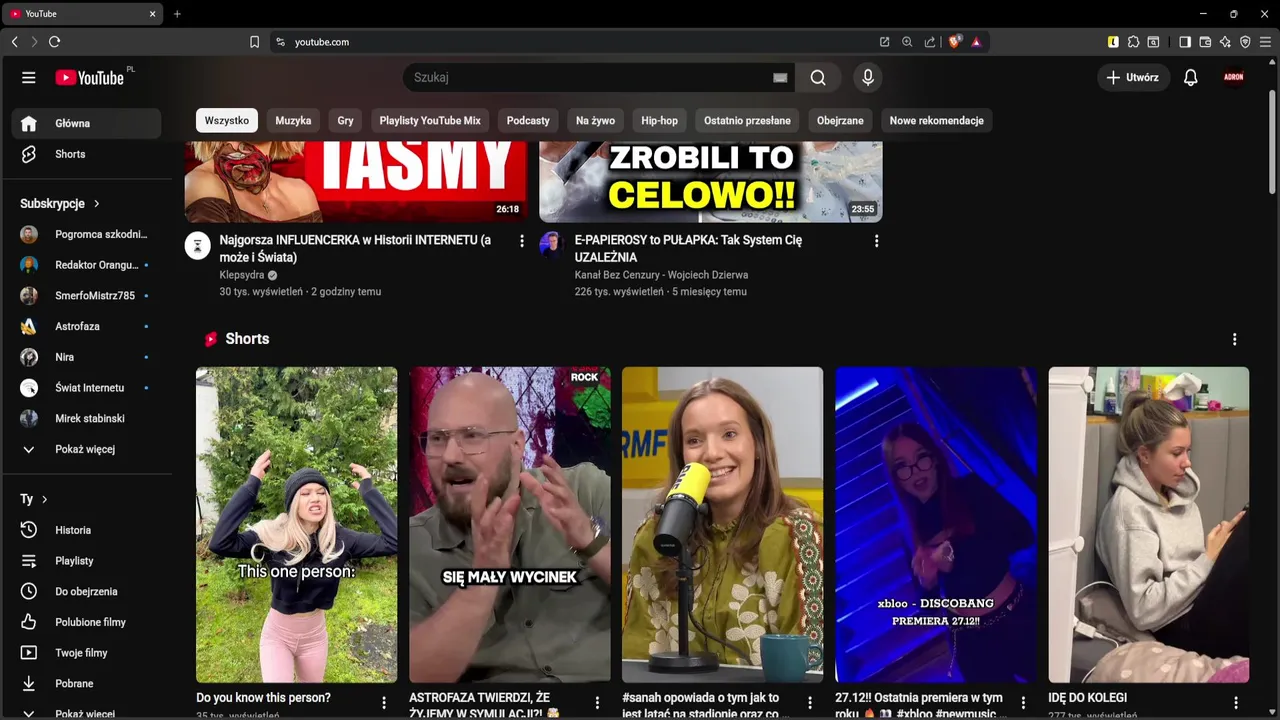This screenshot has height=720, width=1280.
Task: Open a new browser tab
Action: click(177, 14)
